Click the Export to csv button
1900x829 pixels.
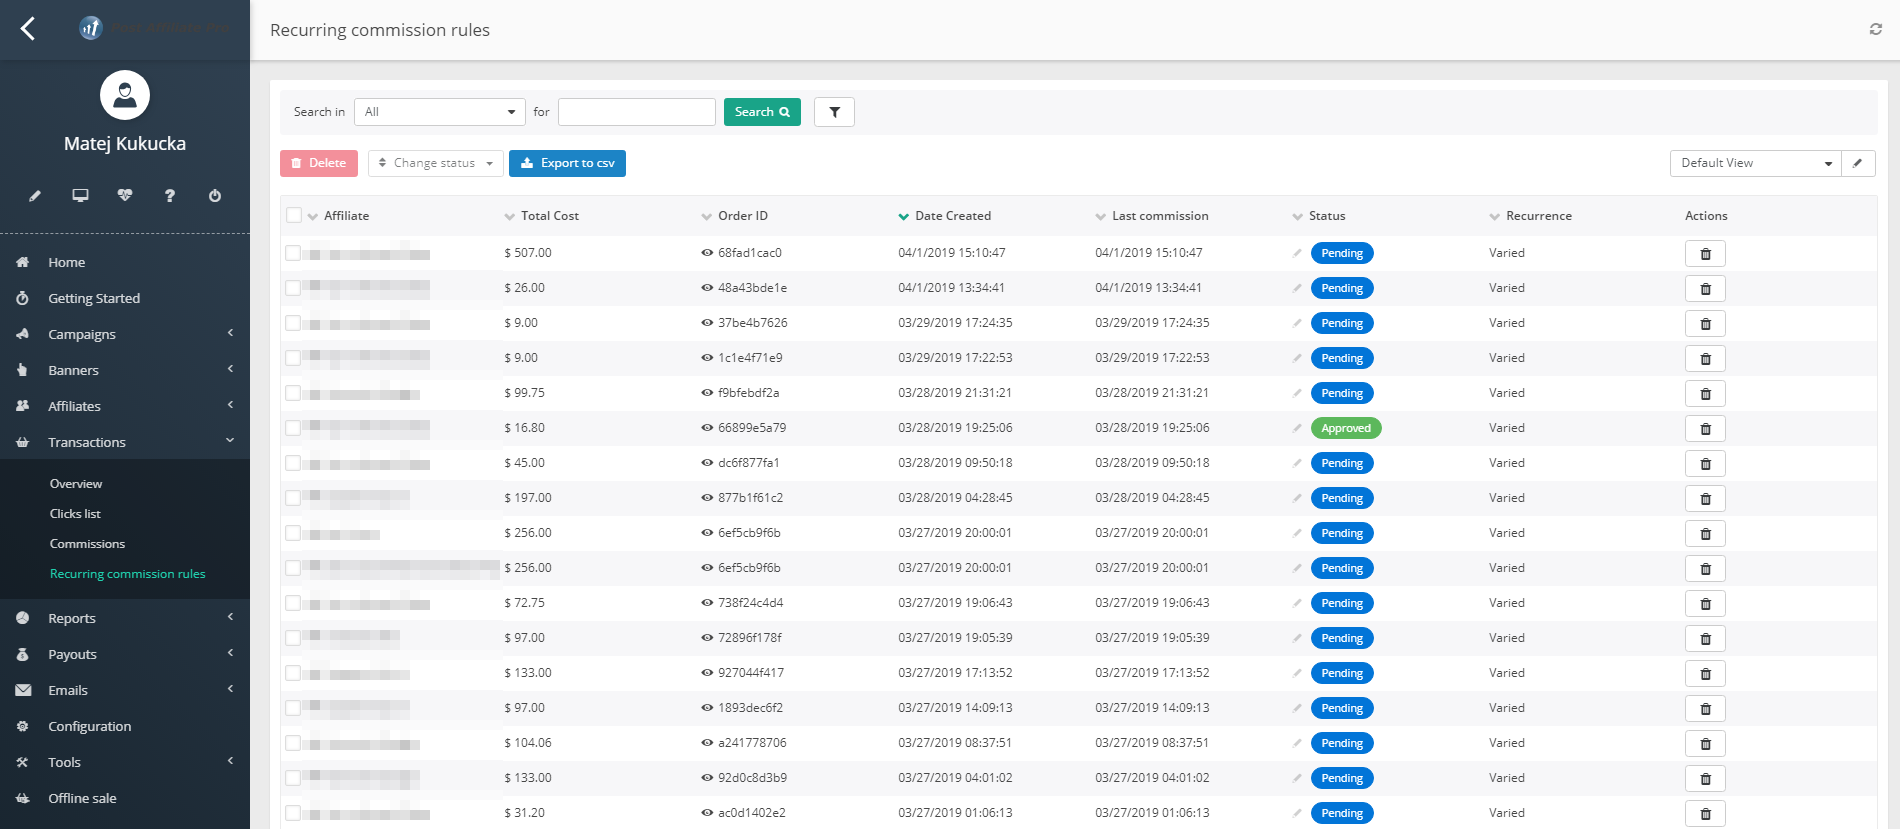[x=567, y=163]
